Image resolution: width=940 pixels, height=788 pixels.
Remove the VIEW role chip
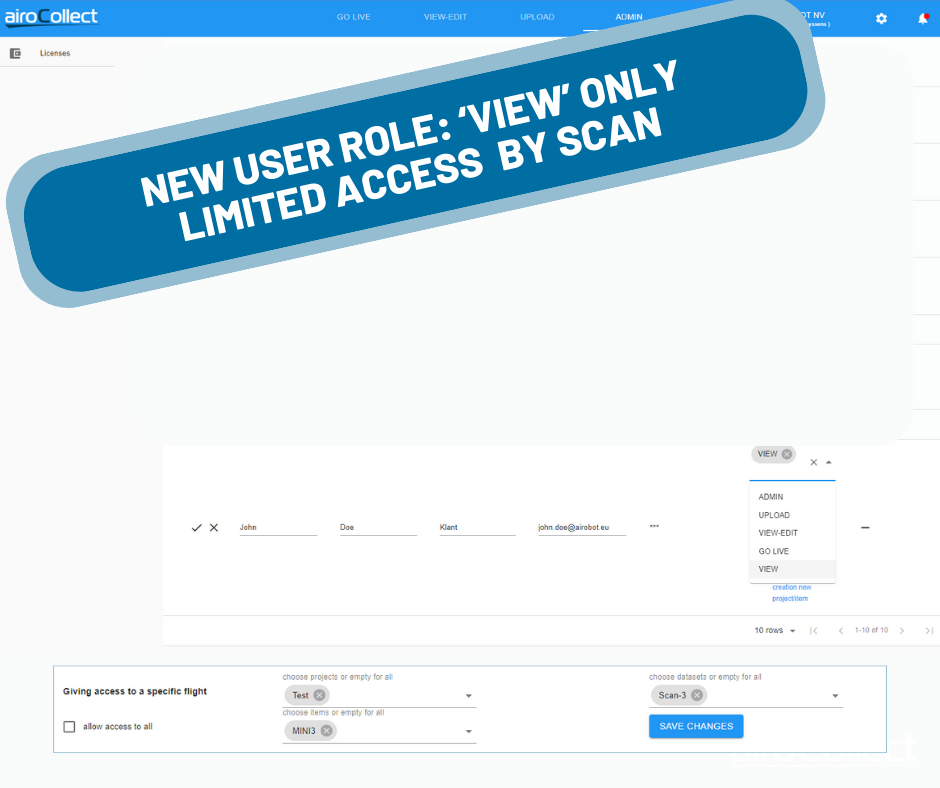tap(787, 454)
